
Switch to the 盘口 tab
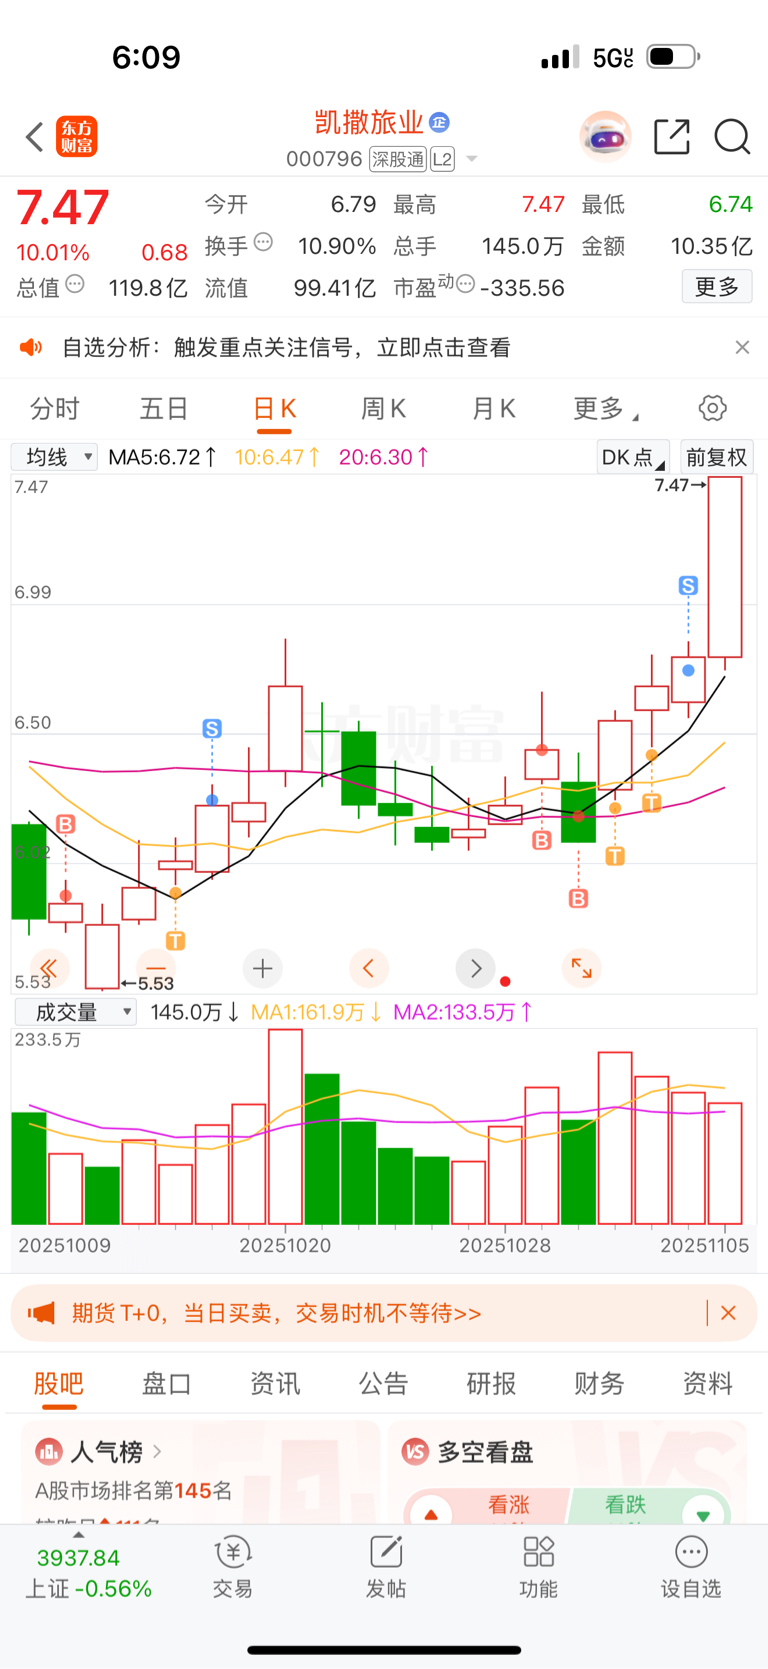[x=167, y=1384]
